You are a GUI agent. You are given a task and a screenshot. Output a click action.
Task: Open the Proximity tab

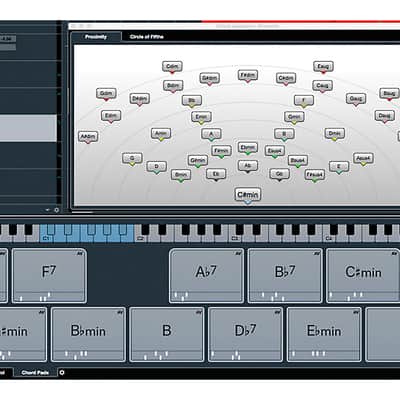[96, 37]
